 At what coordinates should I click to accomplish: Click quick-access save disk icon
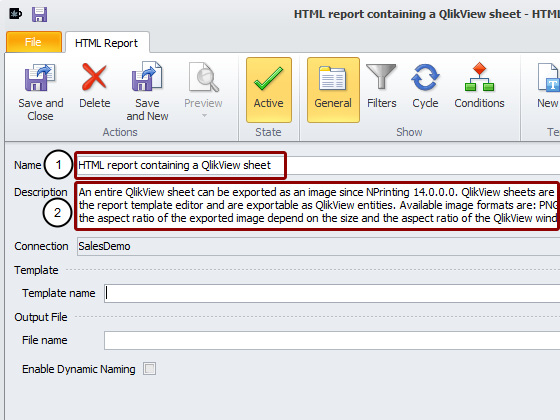39,15
